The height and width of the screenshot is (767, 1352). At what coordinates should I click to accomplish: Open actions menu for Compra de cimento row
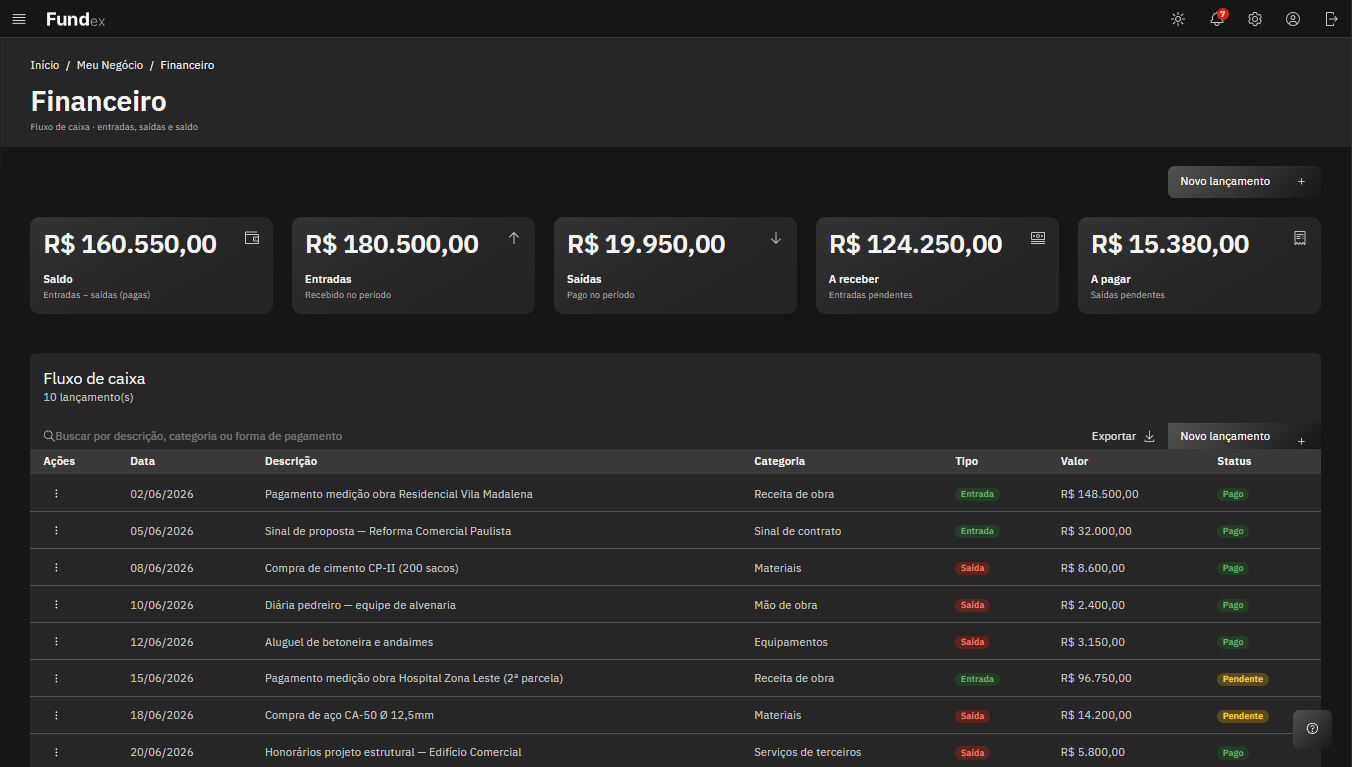point(56,568)
